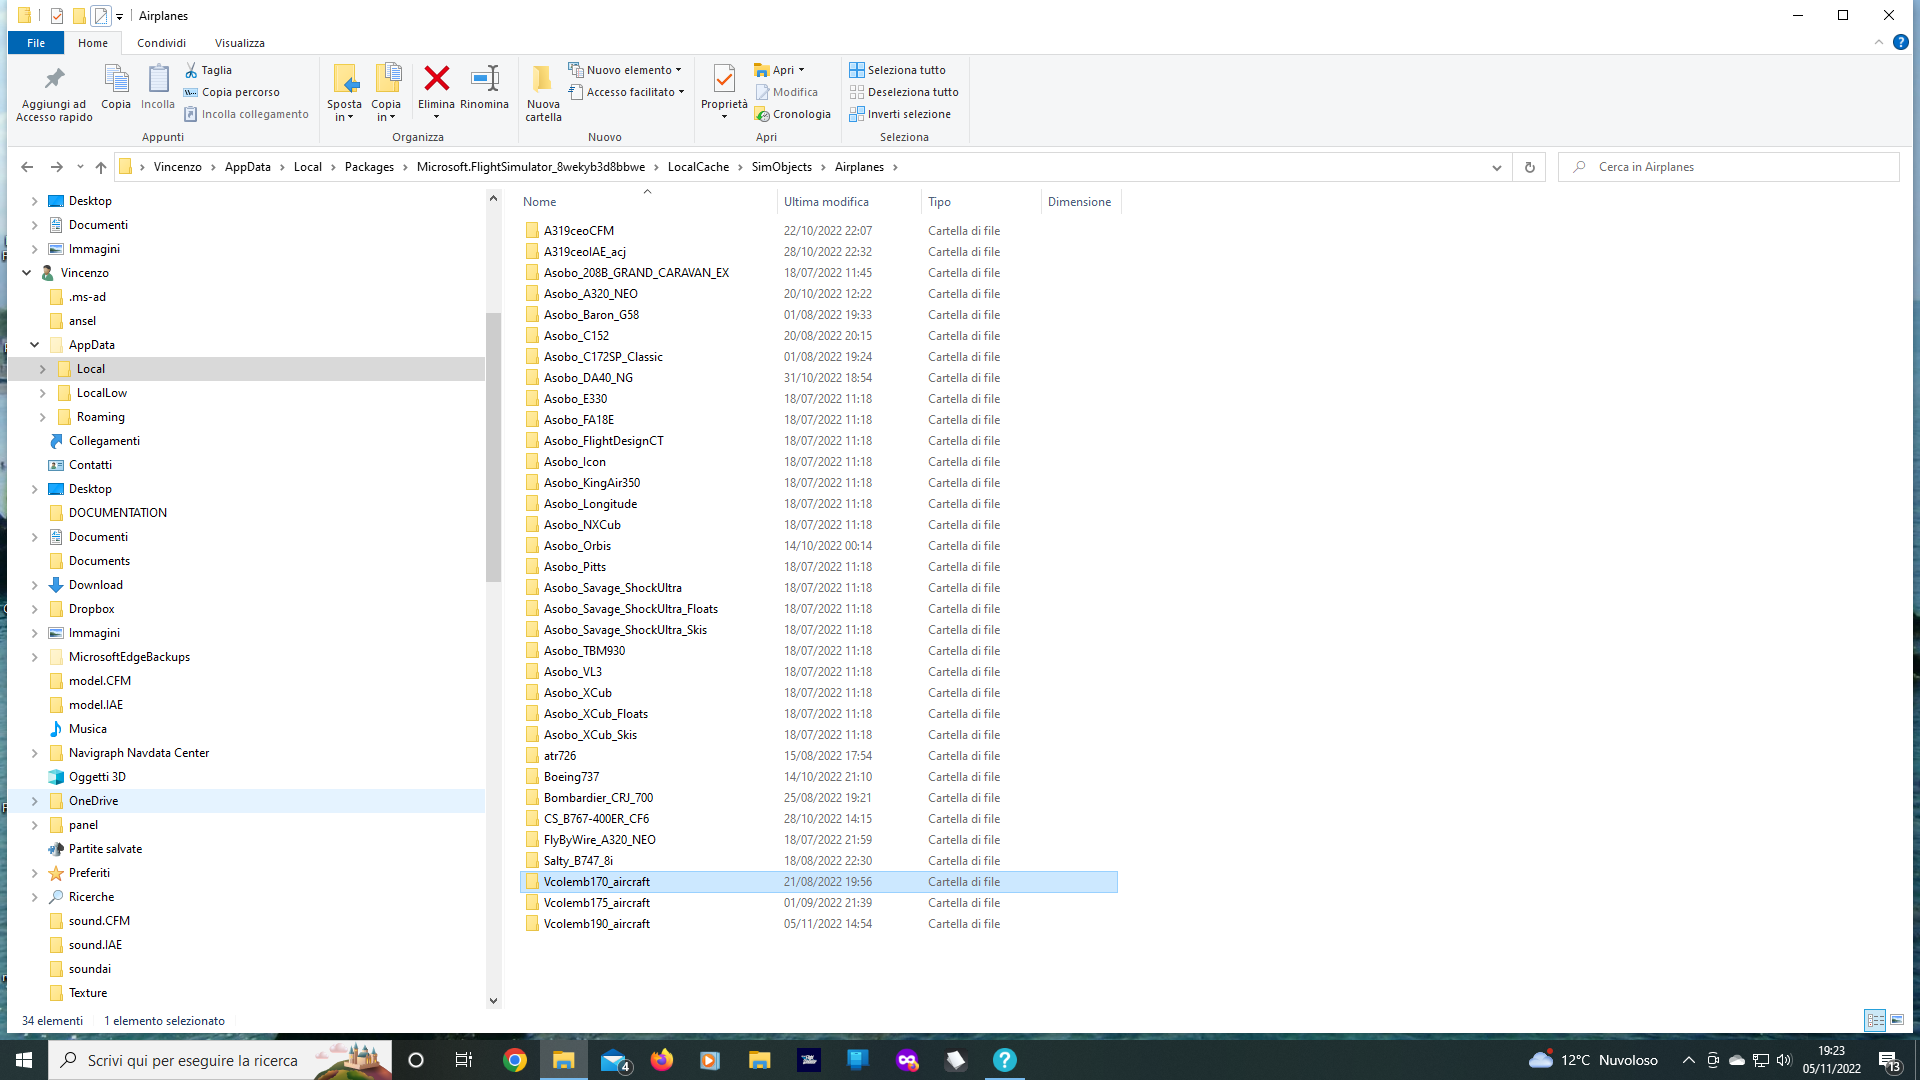Viewport: 1920px width, 1080px height.
Task: Click Packages in the address breadcrumb
Action: (x=369, y=167)
